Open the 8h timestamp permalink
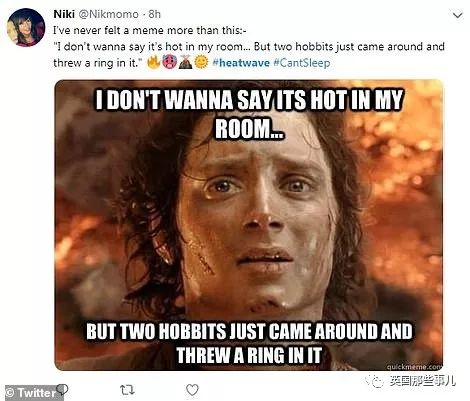 [155, 14]
